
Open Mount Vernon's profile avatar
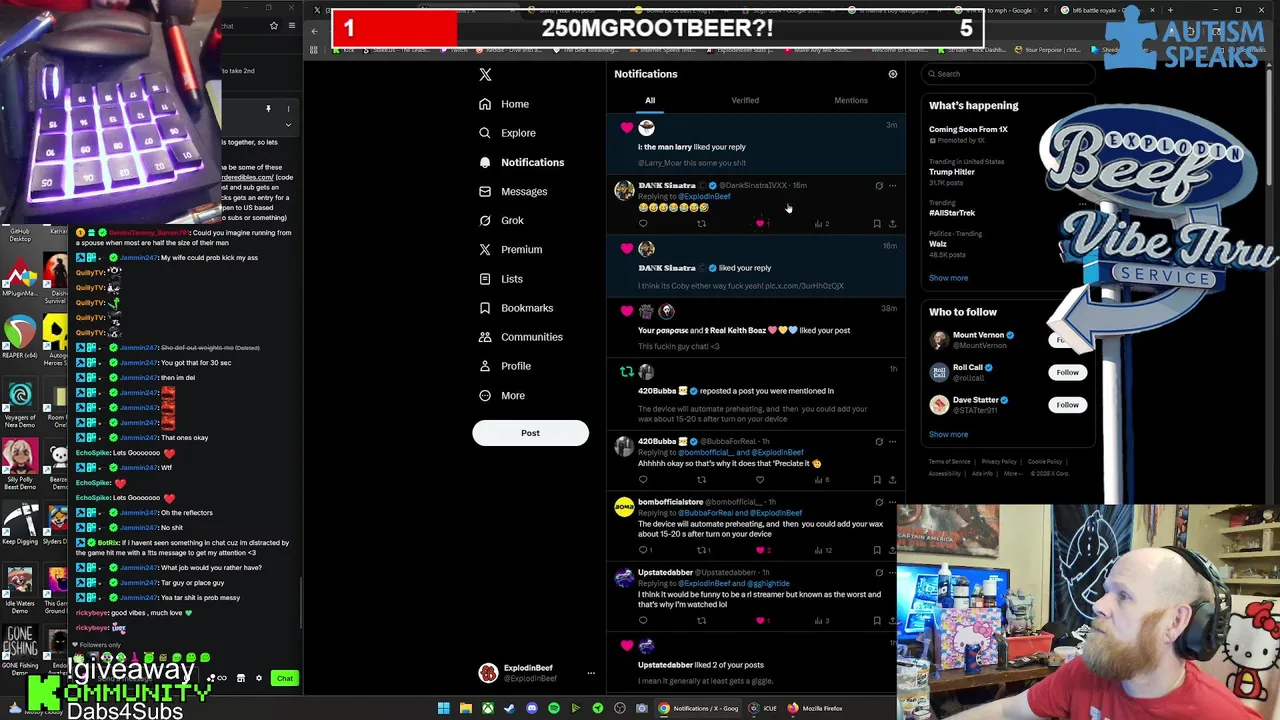[939, 340]
